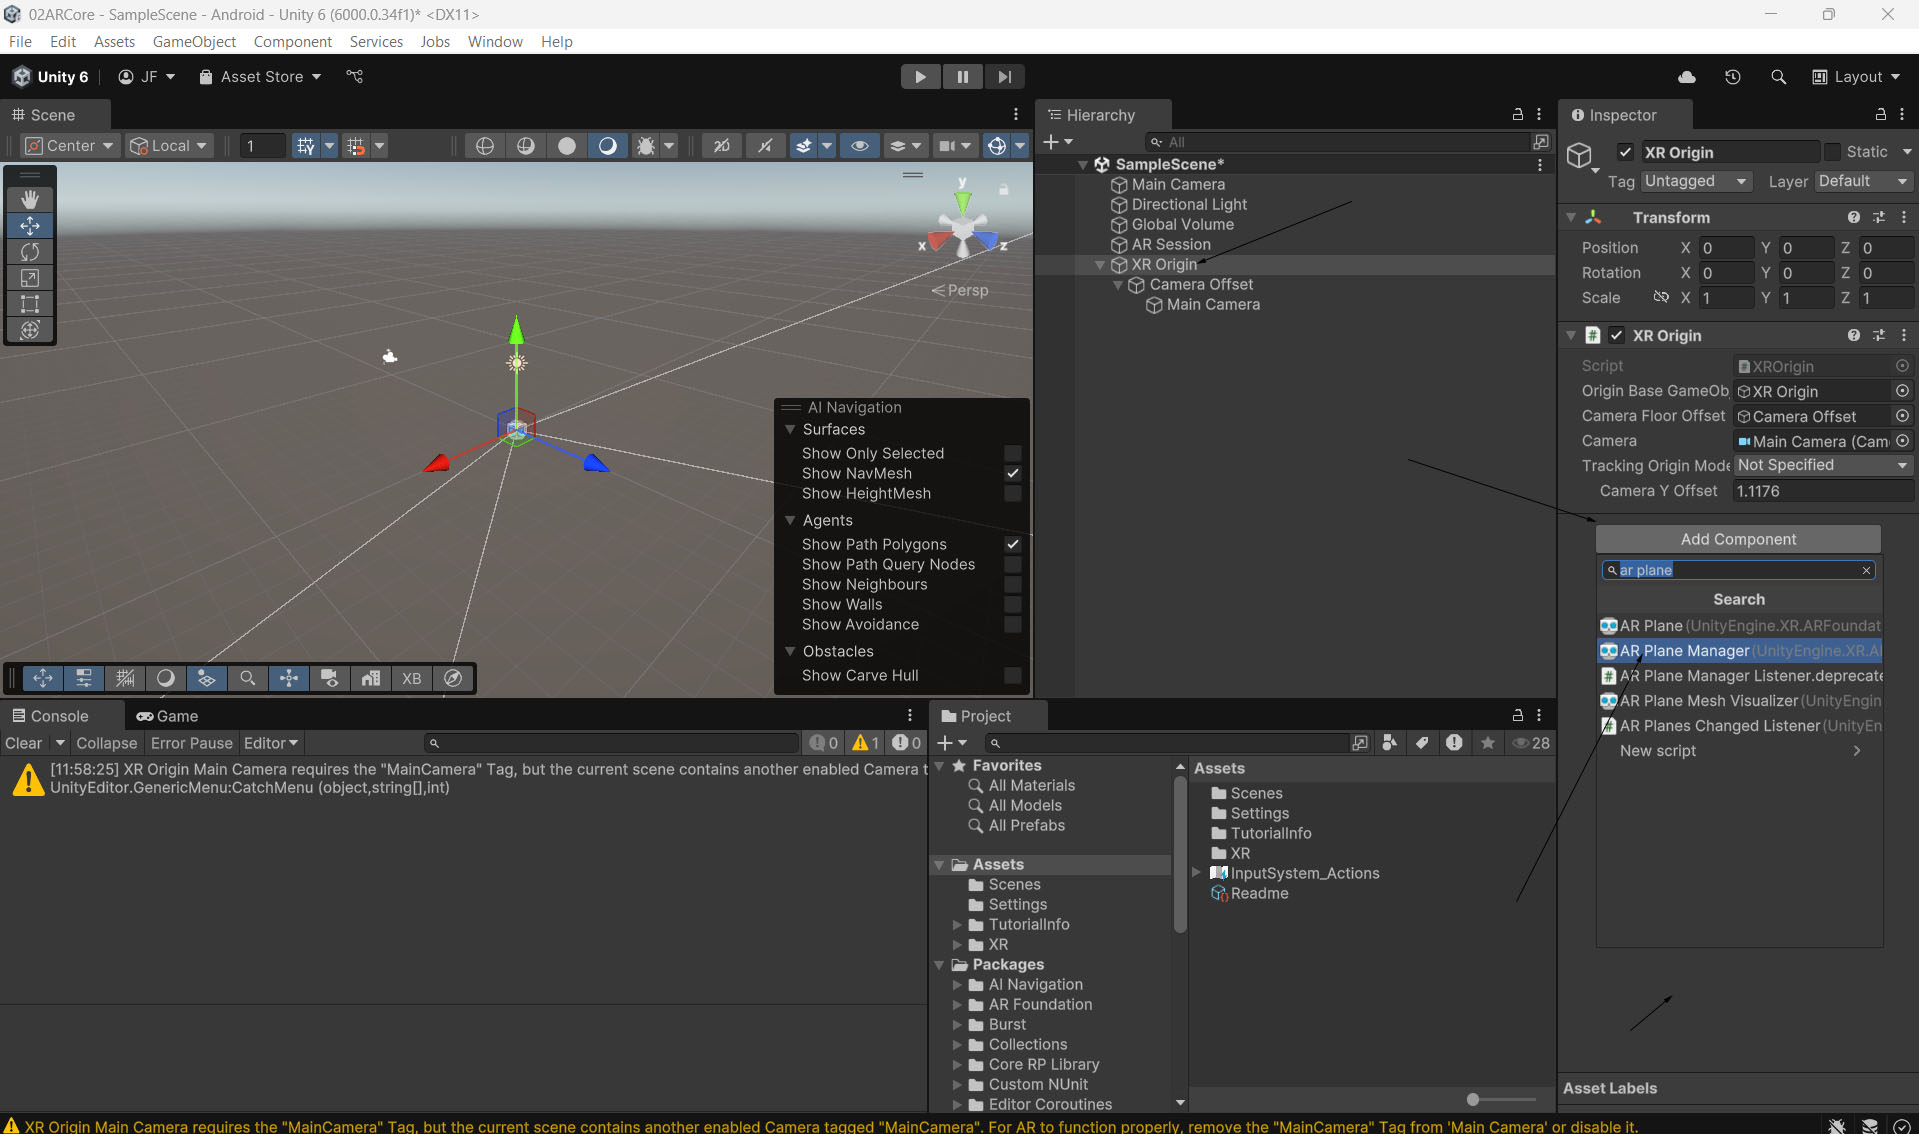
Task: Switch to the Game tab
Action: click(x=168, y=716)
